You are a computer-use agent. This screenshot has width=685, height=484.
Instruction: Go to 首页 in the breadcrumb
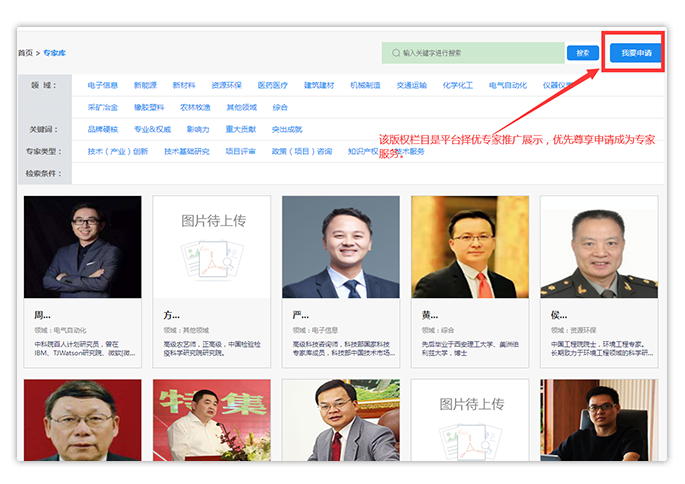(x=25, y=53)
